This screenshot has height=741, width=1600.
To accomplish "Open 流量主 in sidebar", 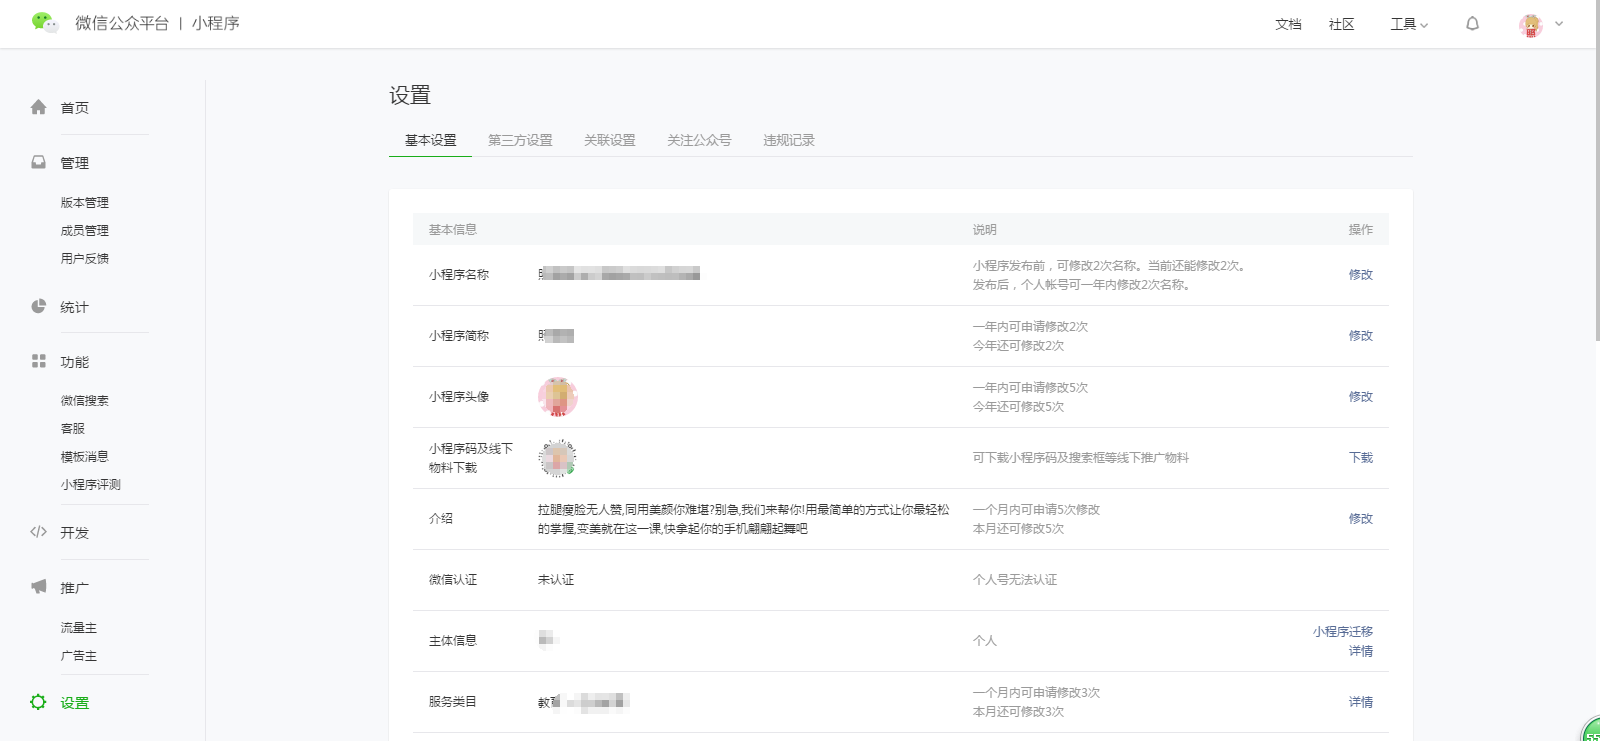I will pos(78,628).
